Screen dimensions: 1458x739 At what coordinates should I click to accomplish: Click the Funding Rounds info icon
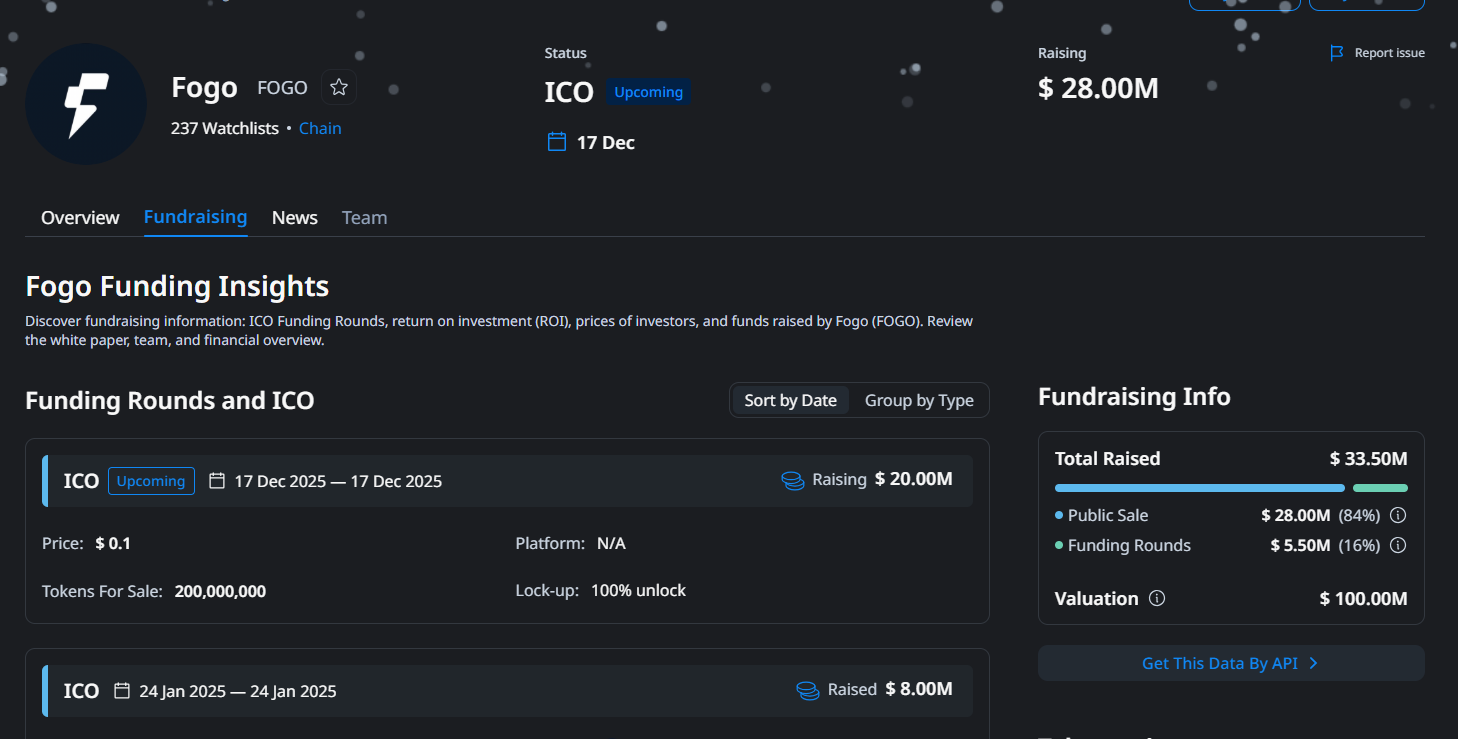click(1399, 546)
